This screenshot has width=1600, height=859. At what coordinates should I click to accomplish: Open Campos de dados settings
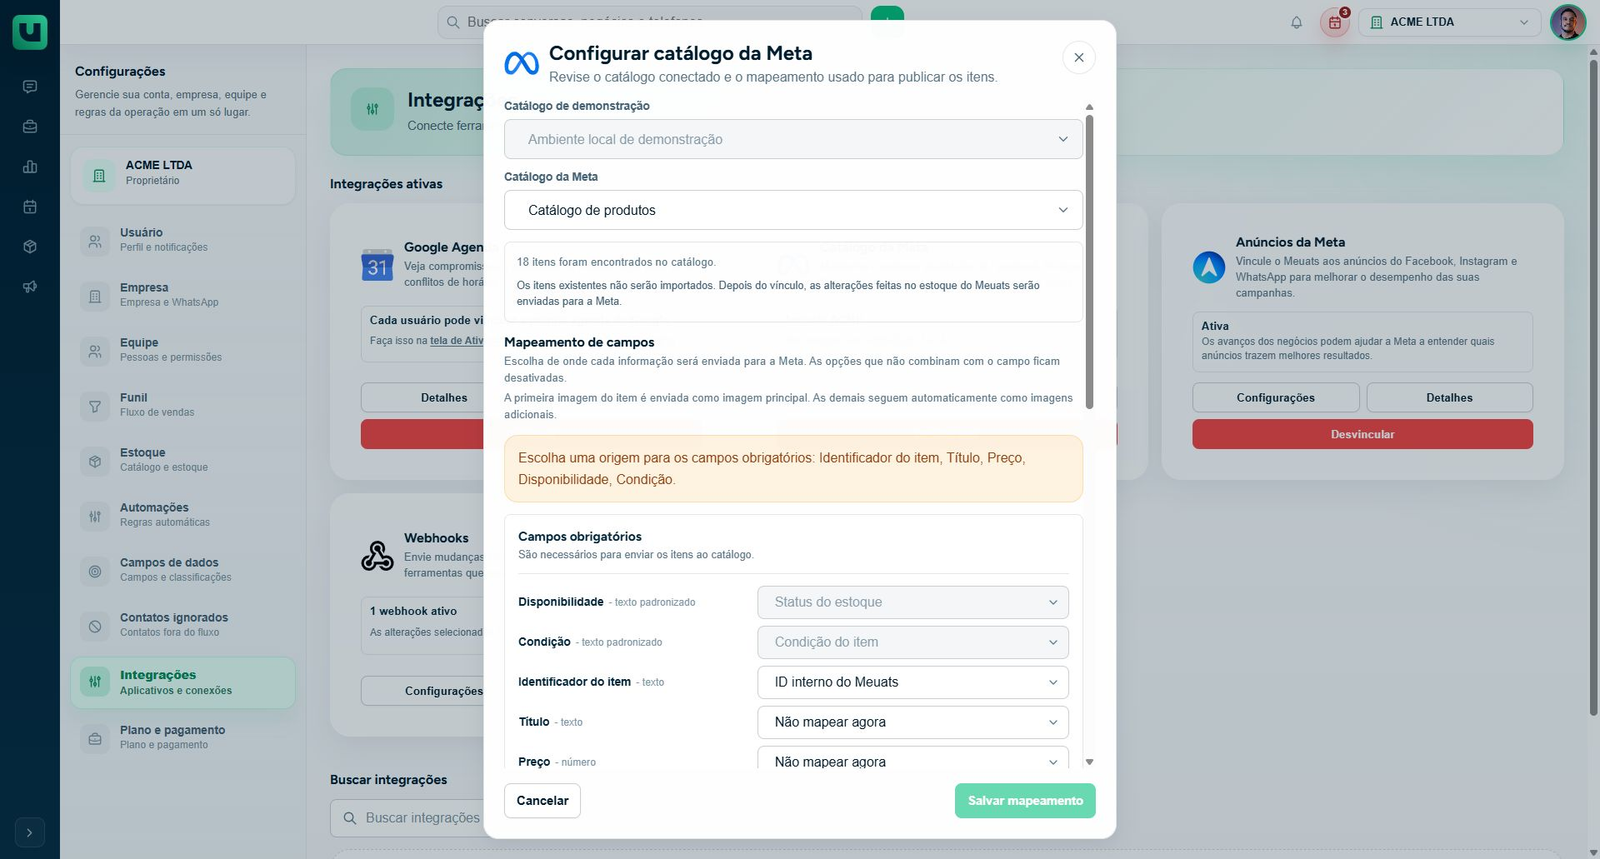coord(183,570)
